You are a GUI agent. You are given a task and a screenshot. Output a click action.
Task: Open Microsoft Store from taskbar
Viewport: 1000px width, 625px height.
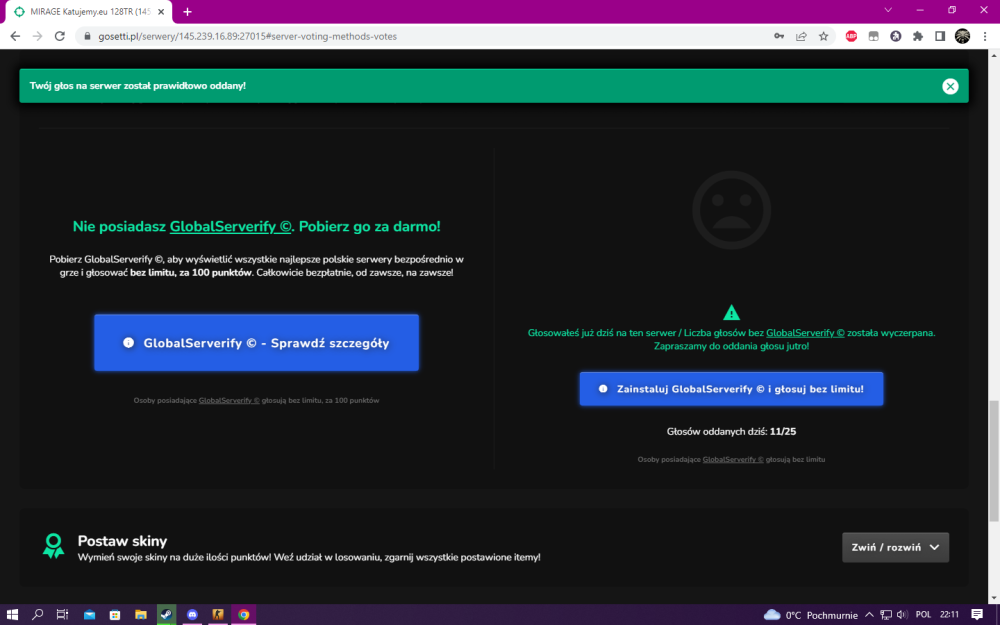point(115,615)
